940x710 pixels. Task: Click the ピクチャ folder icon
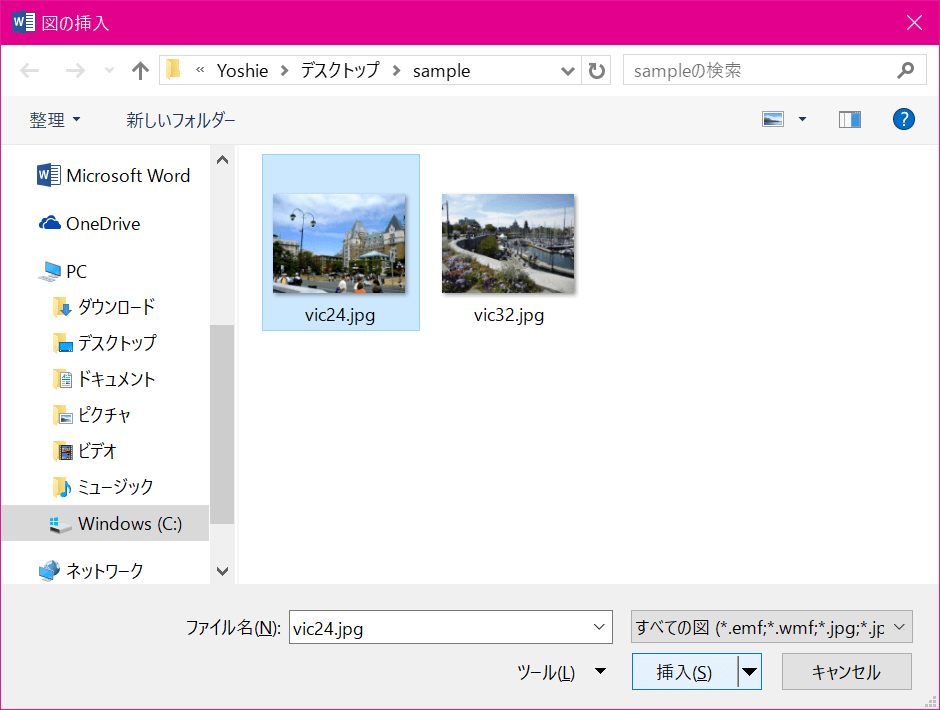click(62, 415)
